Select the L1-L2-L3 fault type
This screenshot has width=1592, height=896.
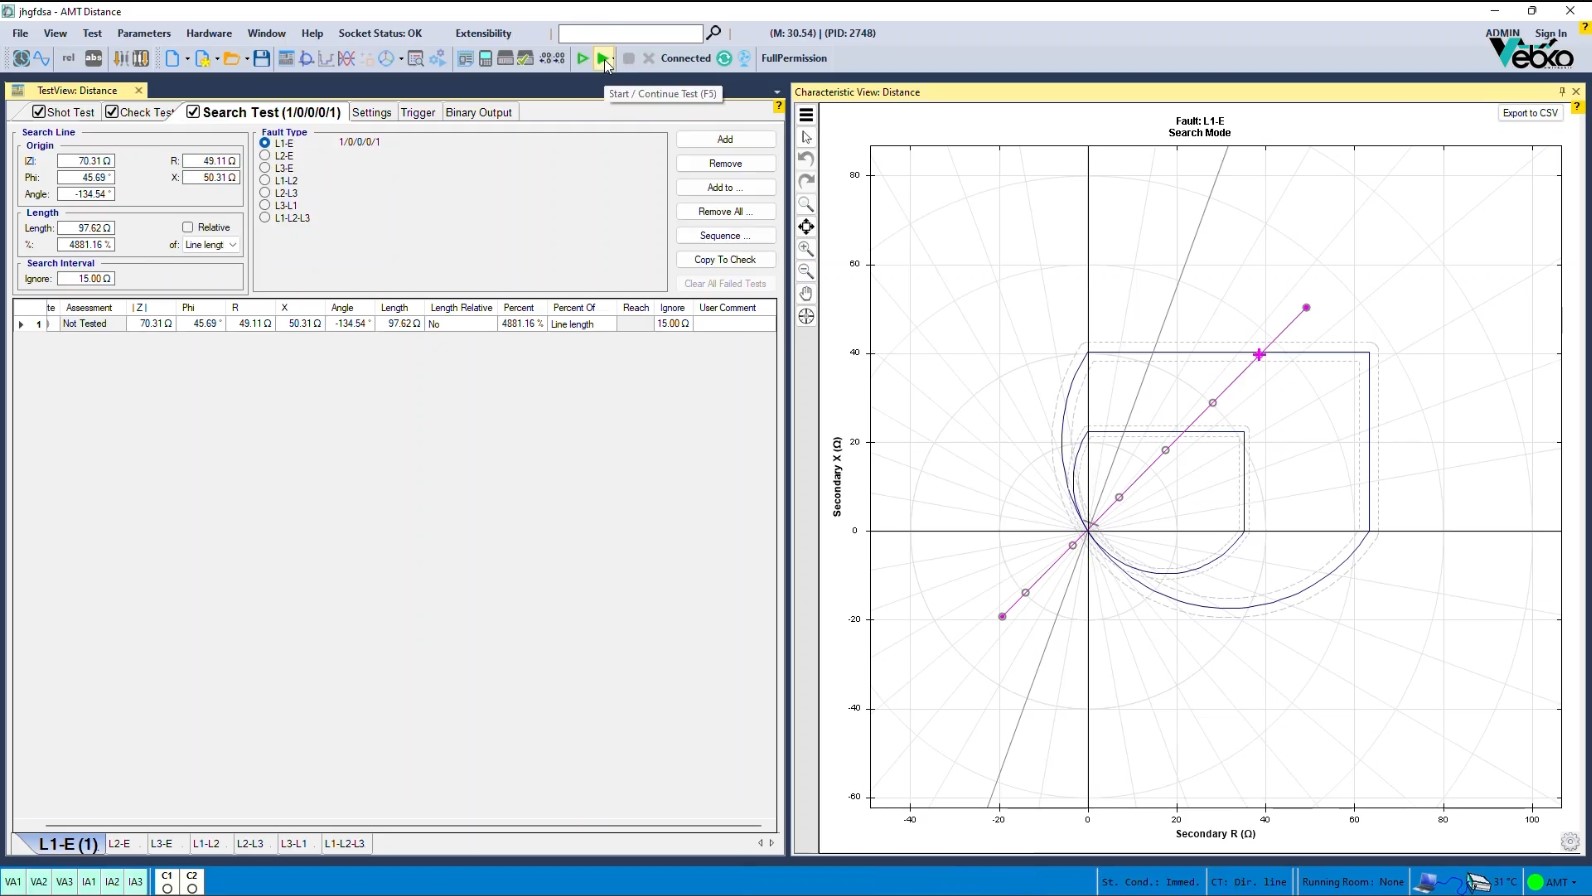pyautogui.click(x=265, y=218)
